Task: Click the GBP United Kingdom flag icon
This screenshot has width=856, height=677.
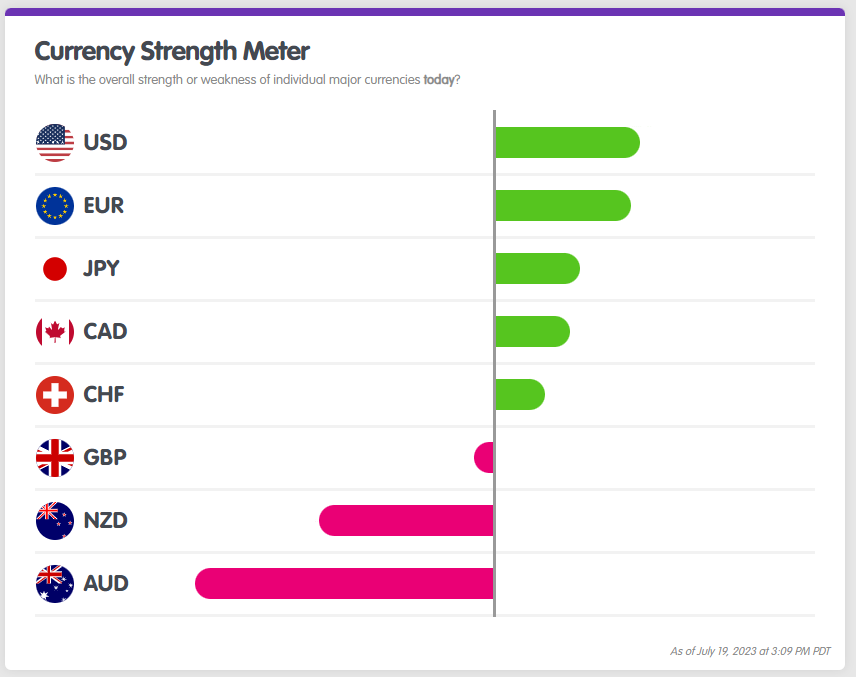Action: pos(54,457)
